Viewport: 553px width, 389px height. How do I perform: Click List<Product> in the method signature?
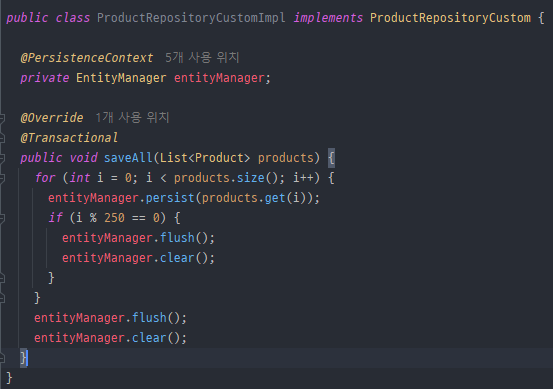point(205,158)
